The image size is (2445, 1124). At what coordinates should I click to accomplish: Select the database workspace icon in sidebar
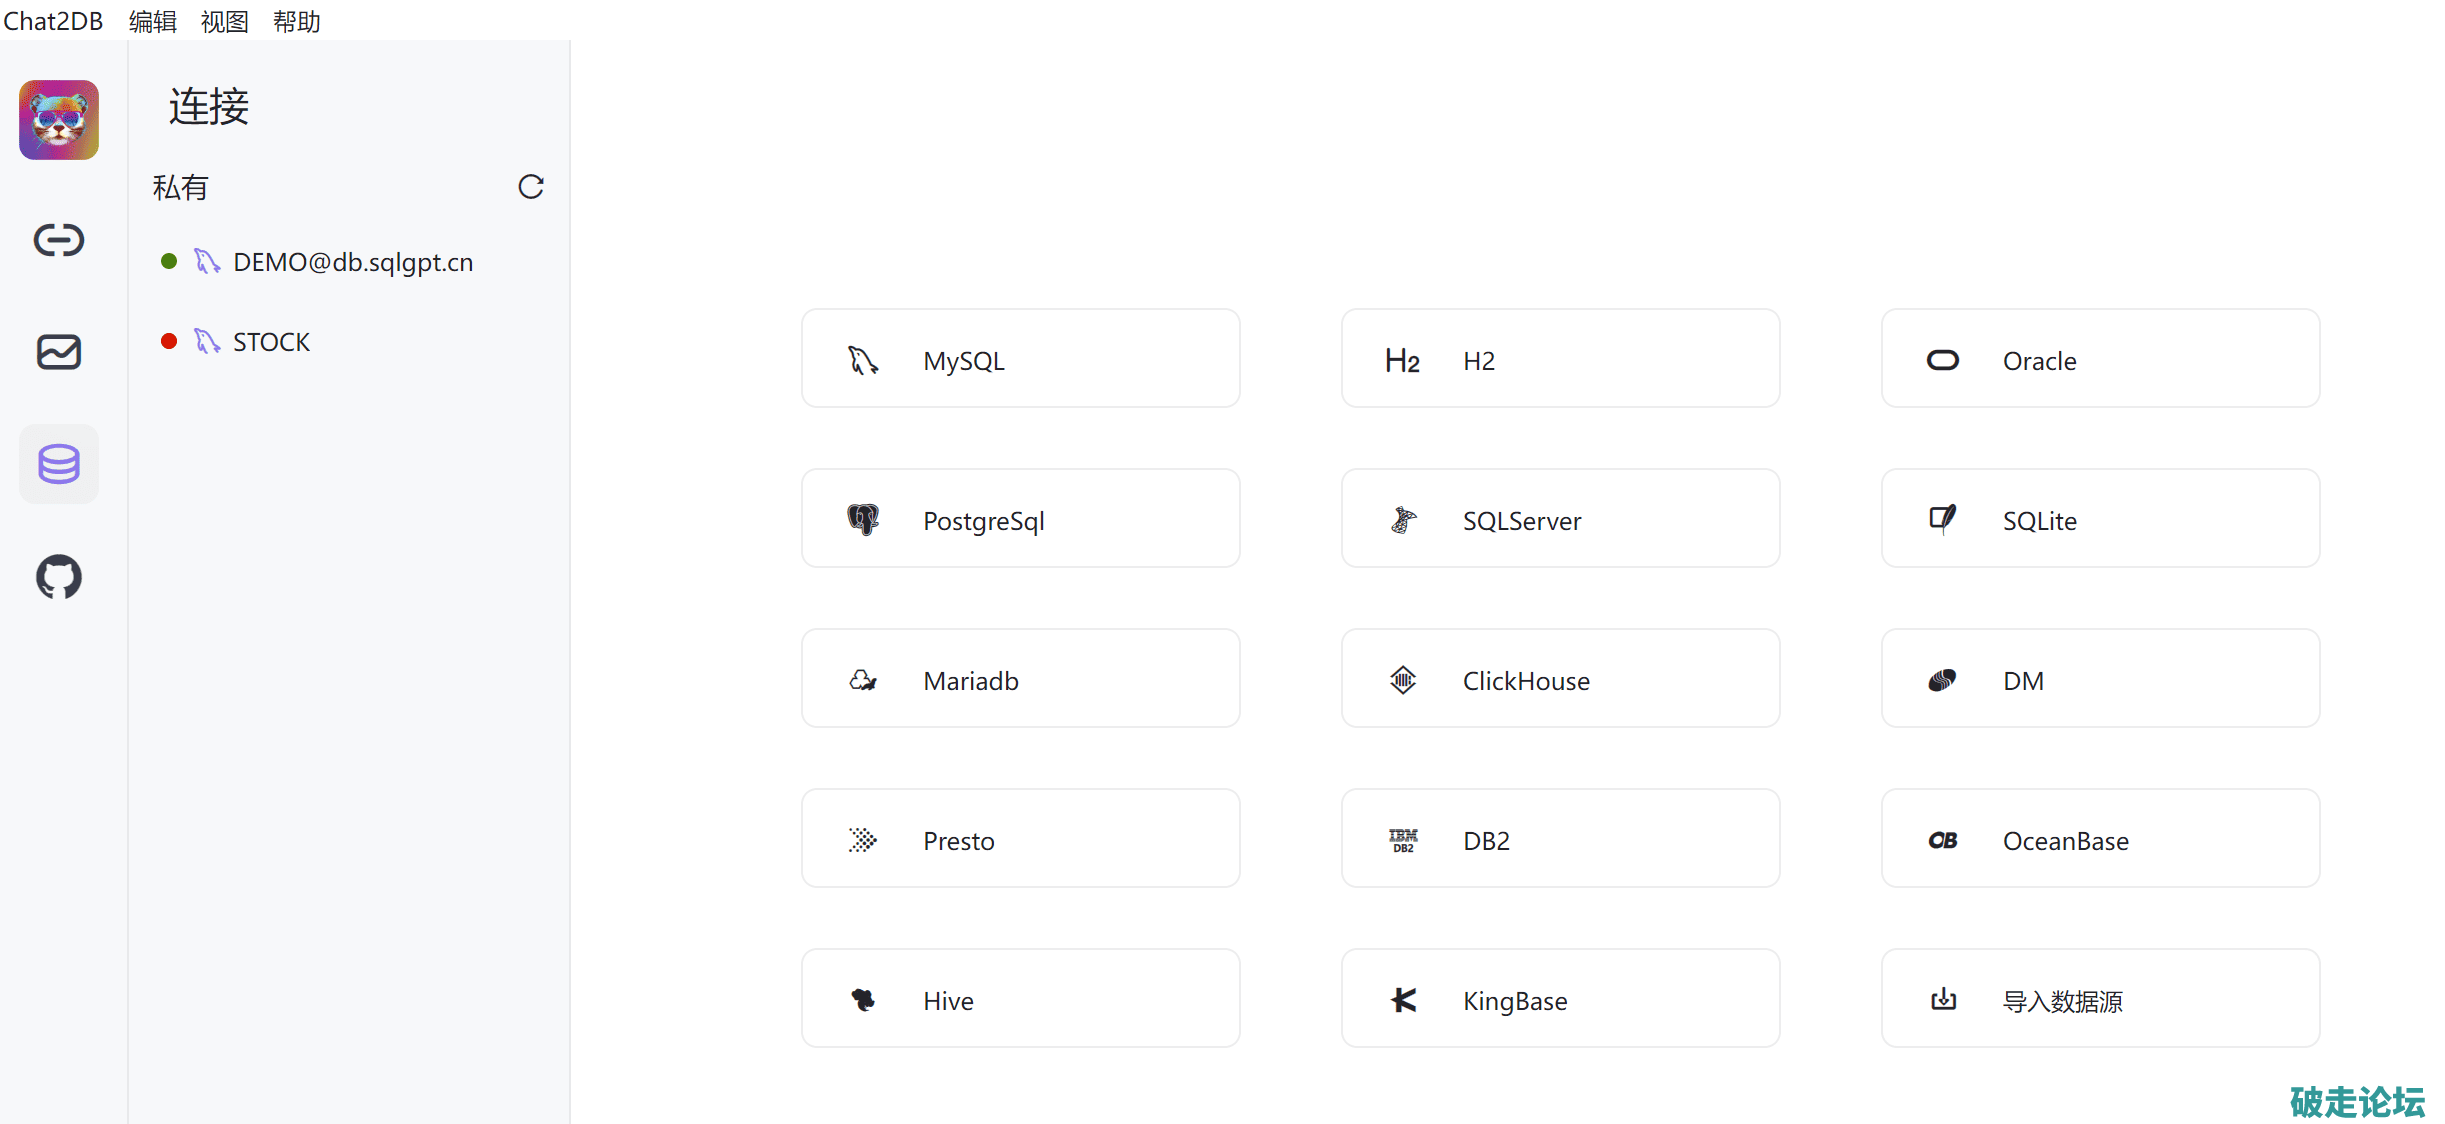(59, 464)
